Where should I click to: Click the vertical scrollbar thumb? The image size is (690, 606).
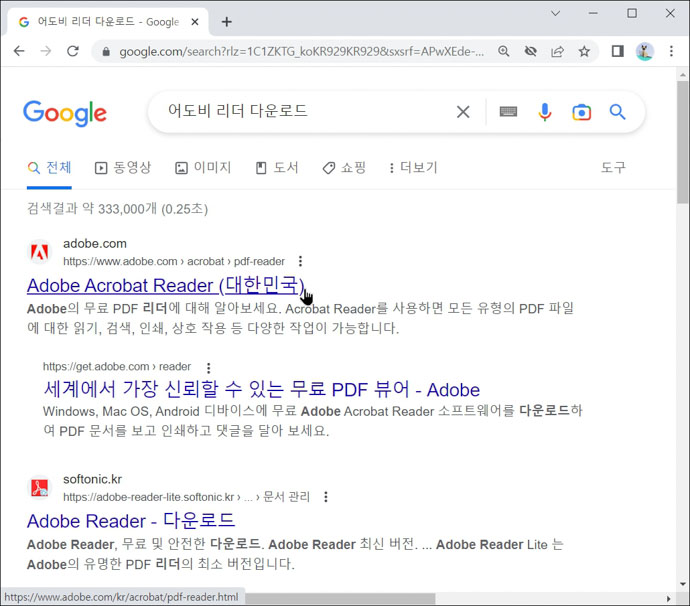coord(683,142)
